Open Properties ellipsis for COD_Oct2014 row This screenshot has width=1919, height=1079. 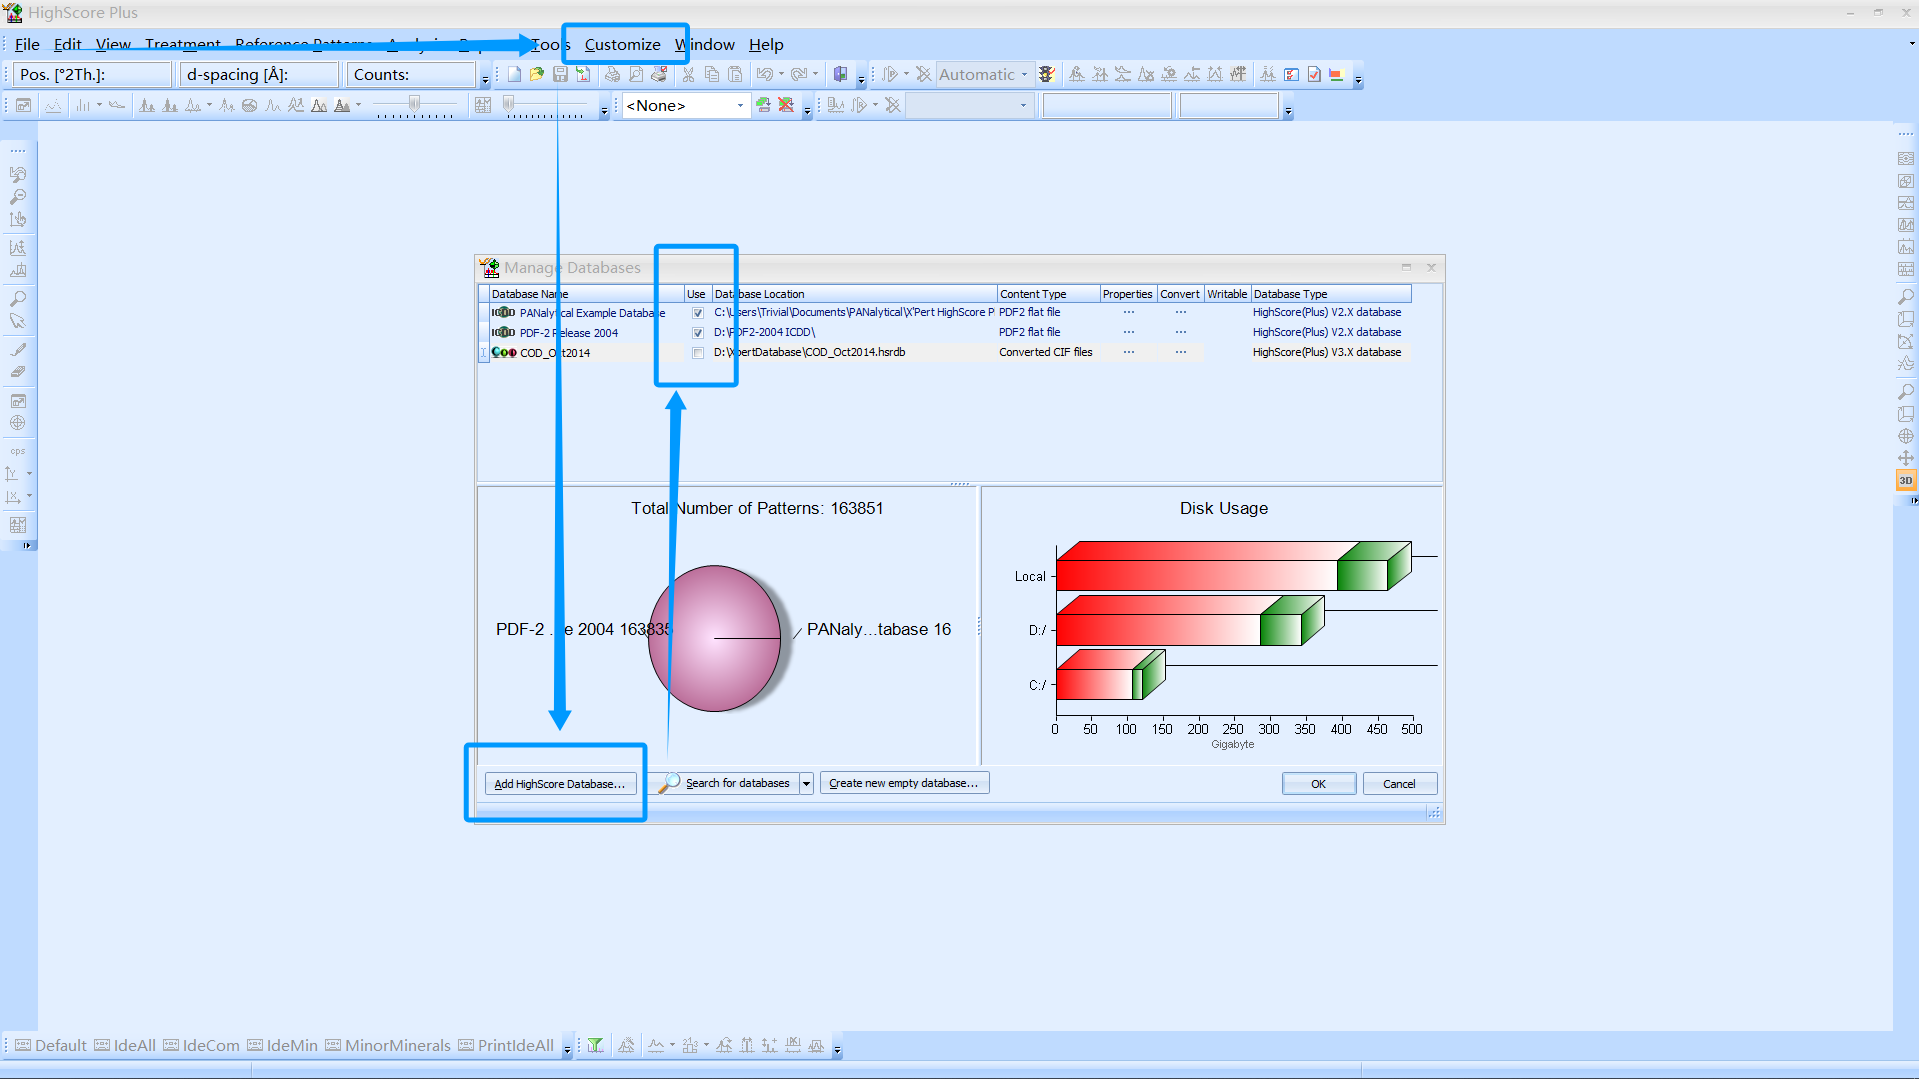[1128, 352]
